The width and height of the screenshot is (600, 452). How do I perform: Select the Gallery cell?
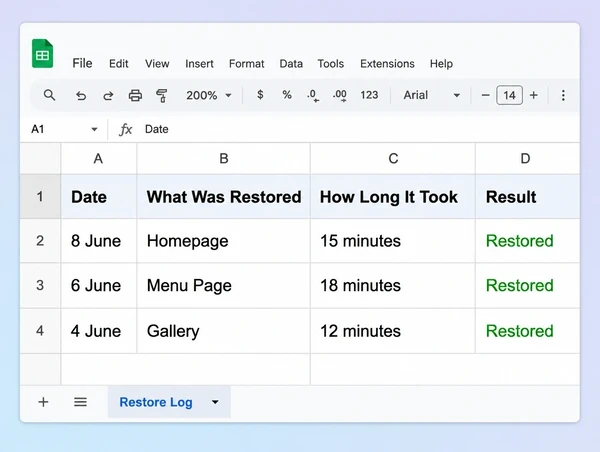click(223, 331)
